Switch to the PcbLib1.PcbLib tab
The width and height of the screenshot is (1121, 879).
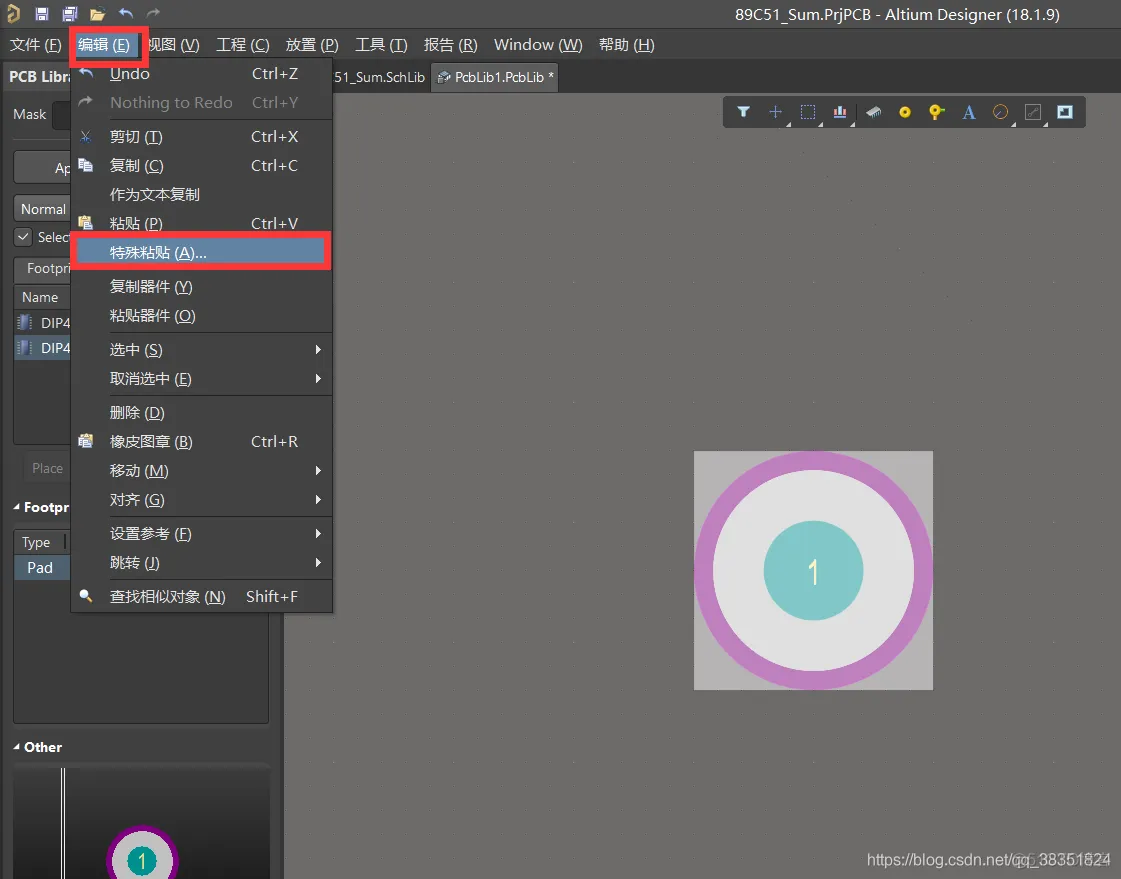pyautogui.click(x=495, y=76)
